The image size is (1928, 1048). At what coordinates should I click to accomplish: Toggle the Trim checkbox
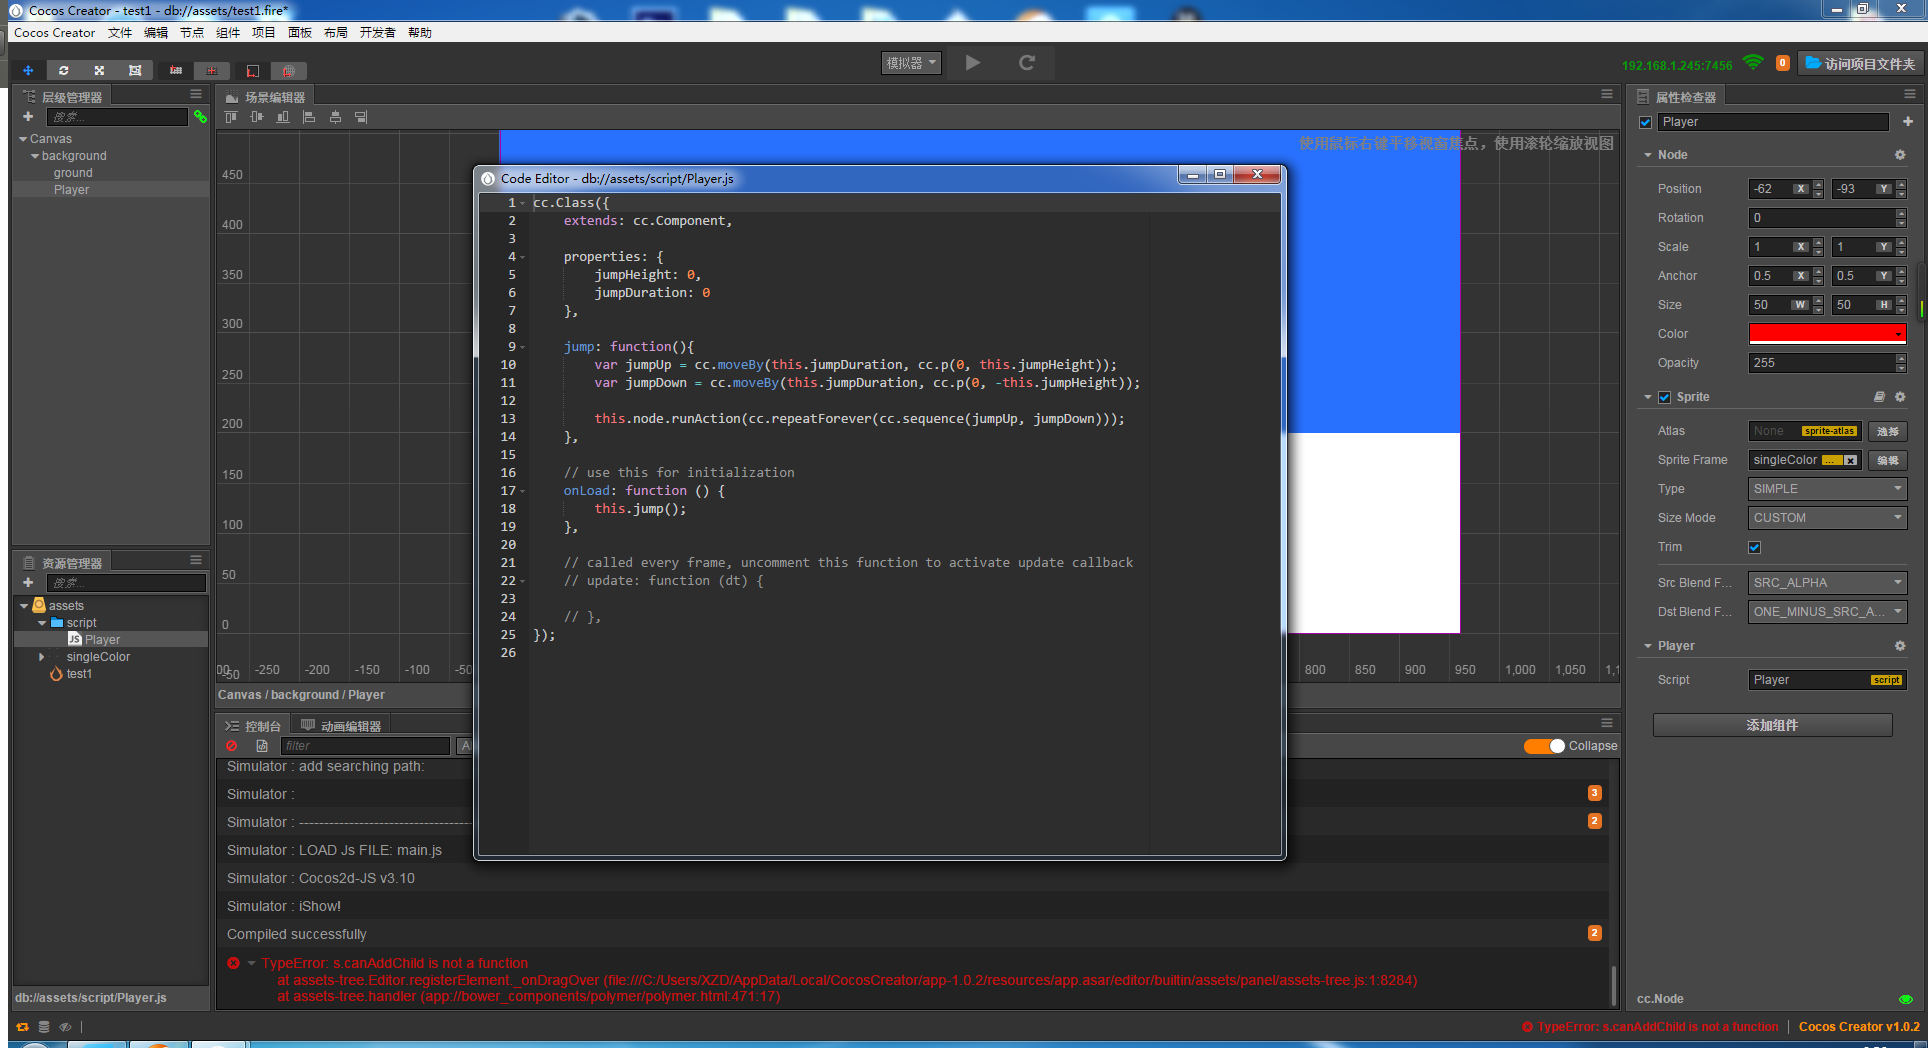tap(1754, 547)
